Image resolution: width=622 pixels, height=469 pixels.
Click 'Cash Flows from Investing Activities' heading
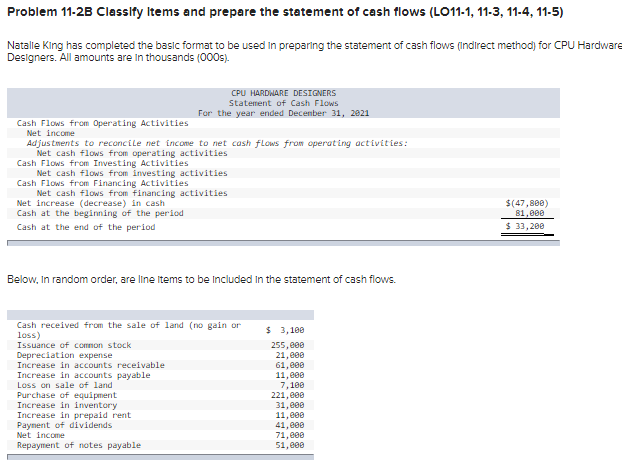[102, 163]
